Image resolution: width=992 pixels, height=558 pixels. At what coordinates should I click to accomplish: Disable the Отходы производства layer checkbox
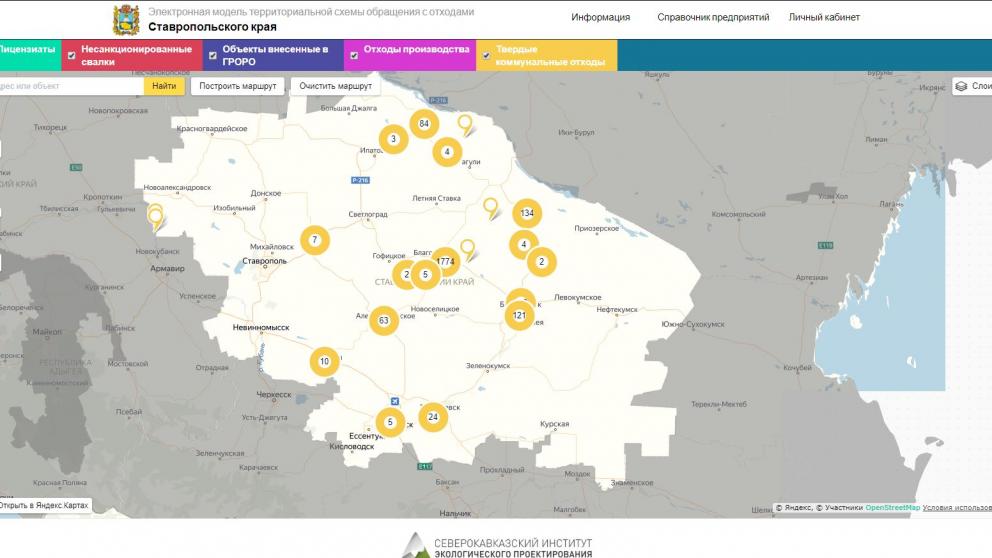click(x=354, y=56)
